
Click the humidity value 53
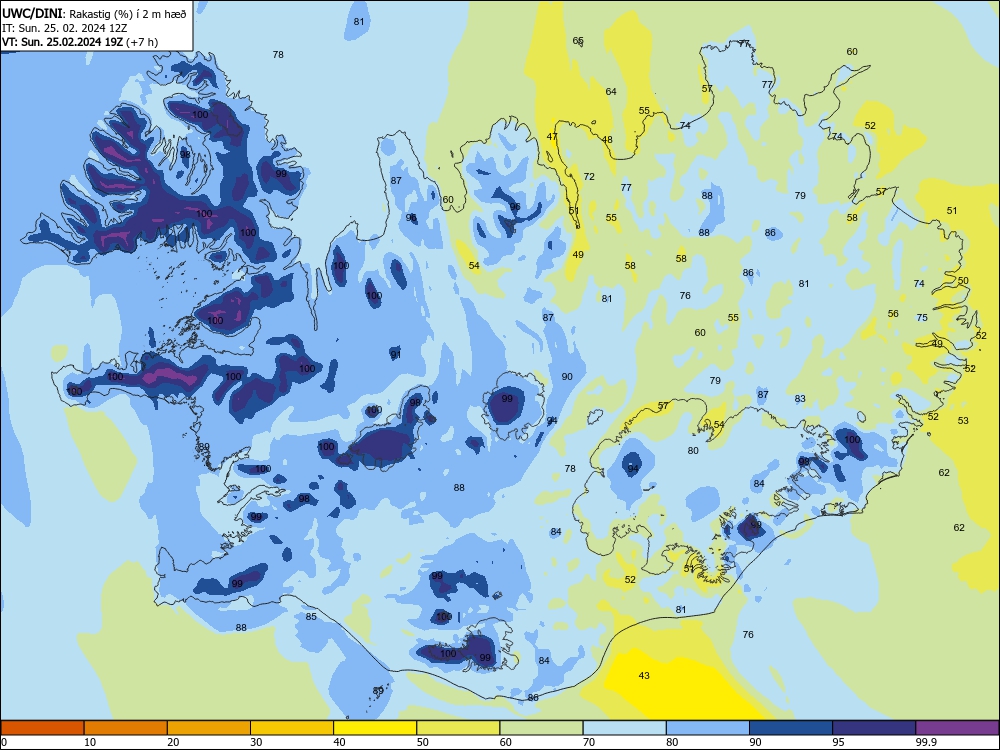click(963, 420)
